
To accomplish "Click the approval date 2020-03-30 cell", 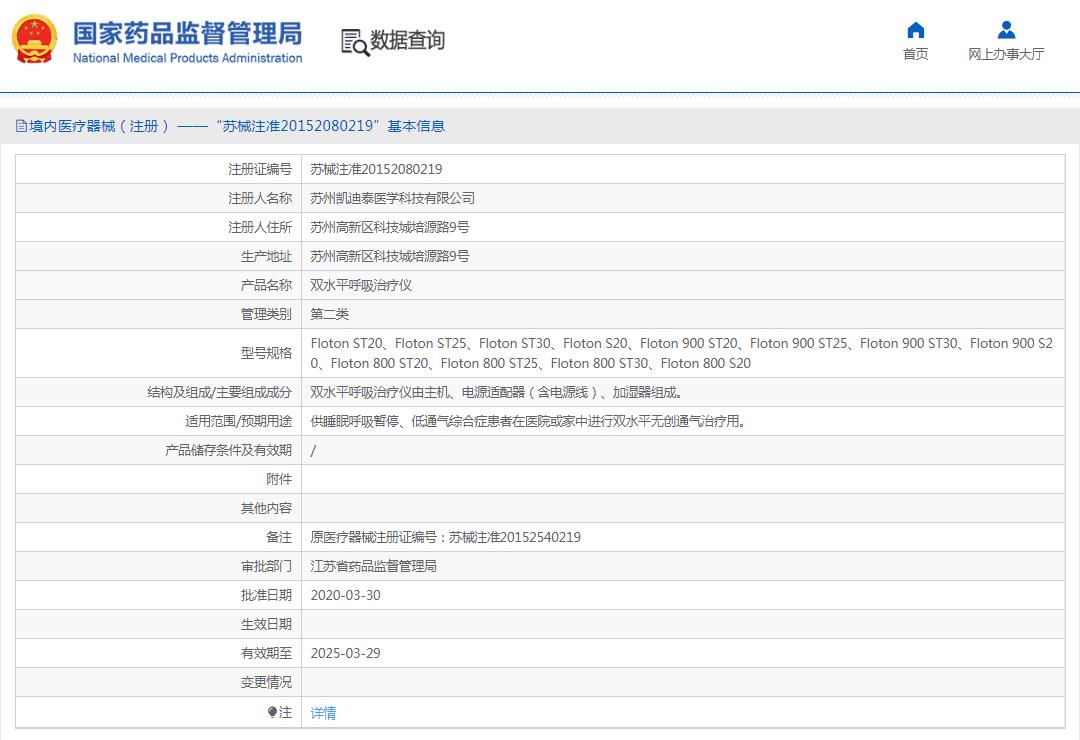I will pyautogui.click(x=347, y=595).
